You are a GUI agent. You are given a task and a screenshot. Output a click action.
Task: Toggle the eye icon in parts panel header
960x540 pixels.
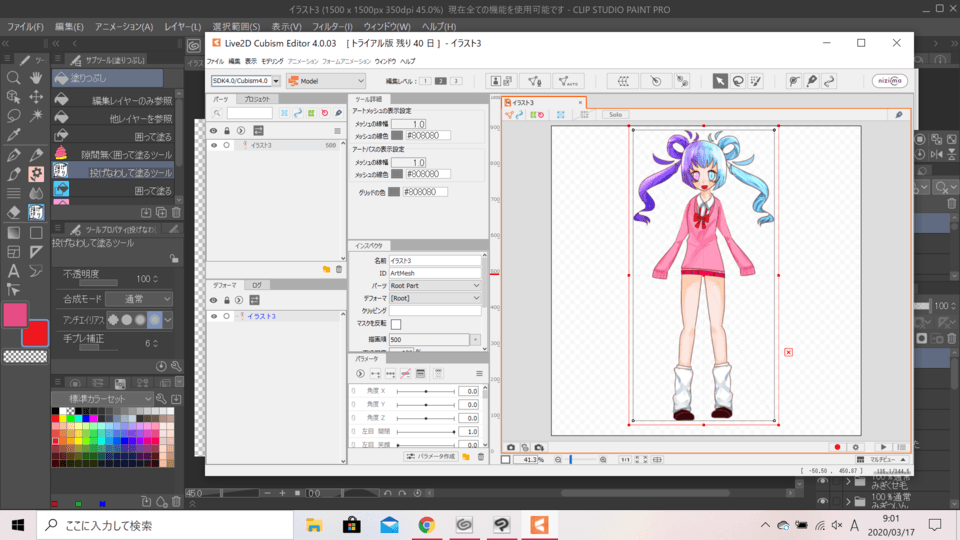click(213, 130)
